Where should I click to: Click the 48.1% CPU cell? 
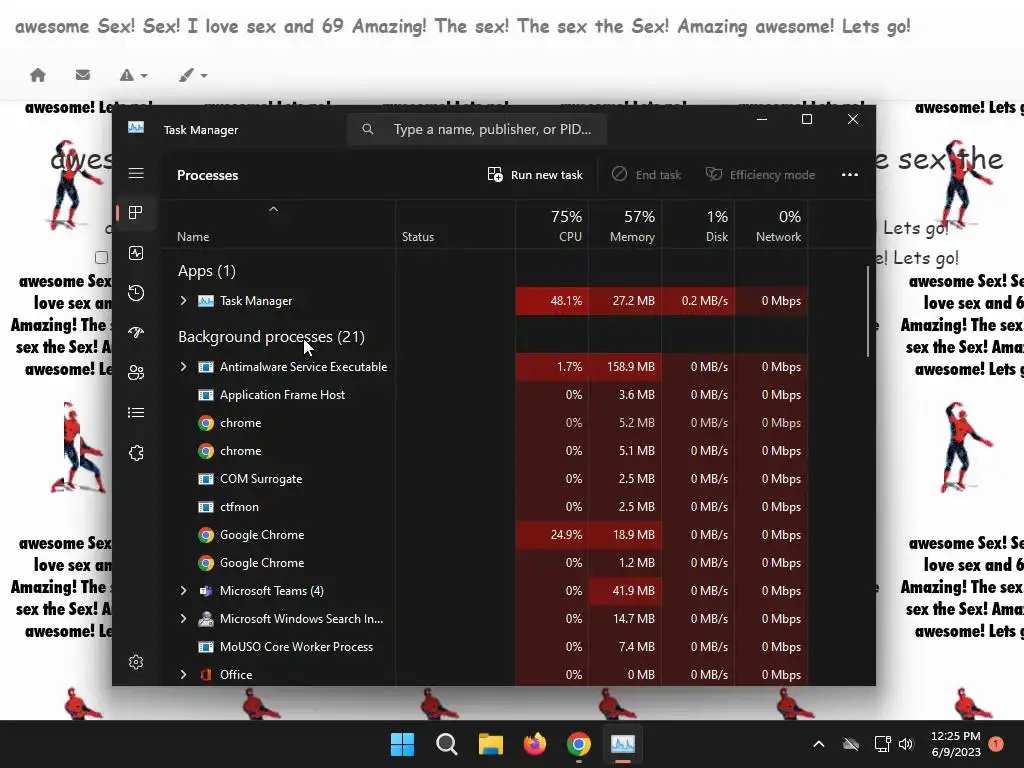[x=552, y=301]
